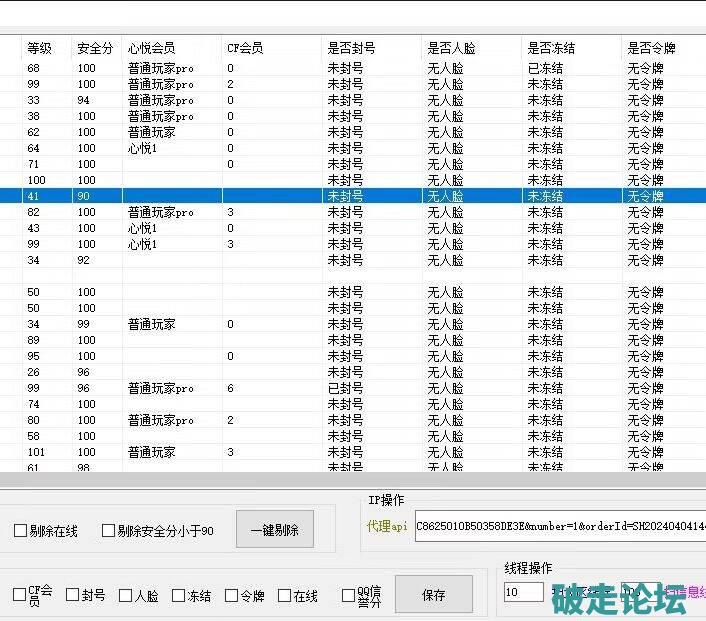Image resolution: width=706 pixels, height=621 pixels.
Task: Check the 令牌 checkbox
Action: pyautogui.click(x=232, y=595)
